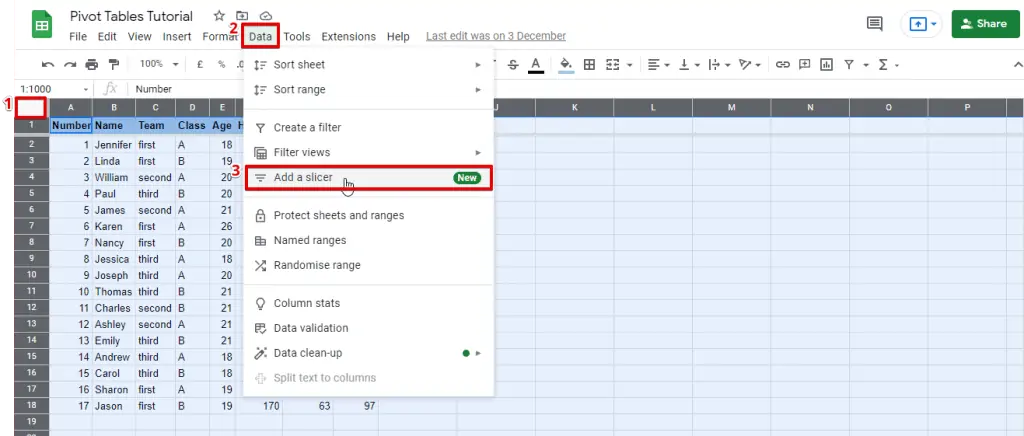
Task: Select Column stats menu item
Action: pos(368,303)
